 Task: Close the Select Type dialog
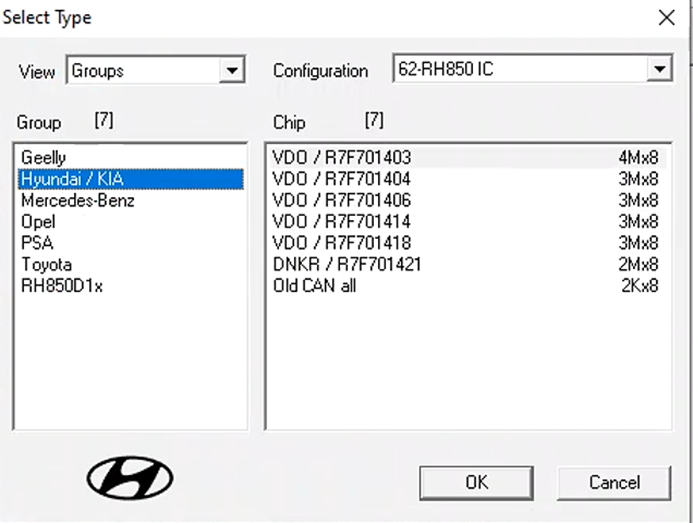click(666, 17)
